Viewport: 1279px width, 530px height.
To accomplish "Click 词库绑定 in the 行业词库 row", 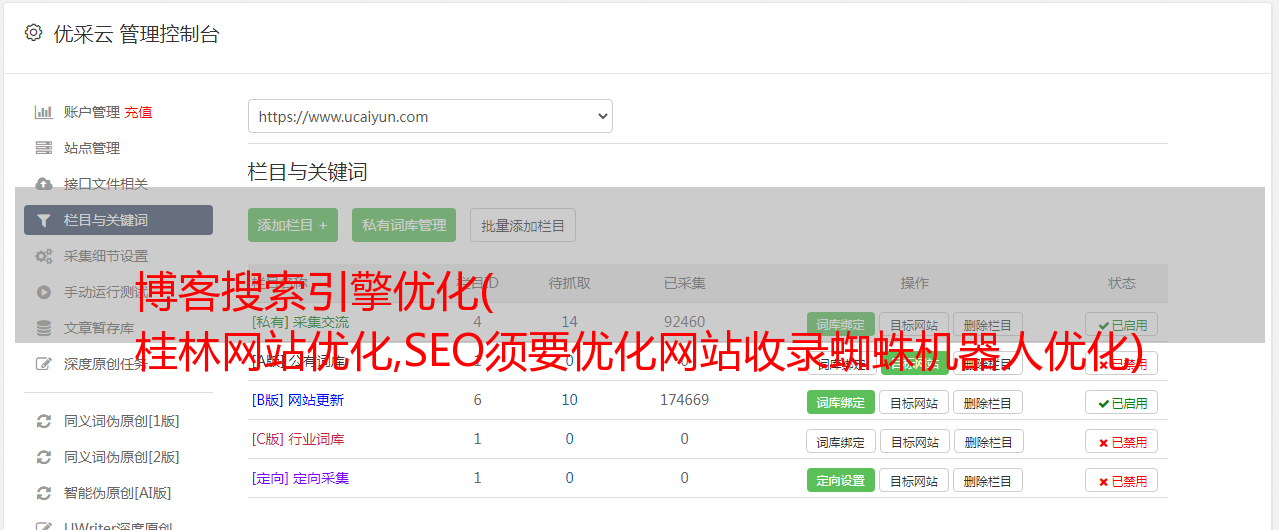I will tap(841, 441).
